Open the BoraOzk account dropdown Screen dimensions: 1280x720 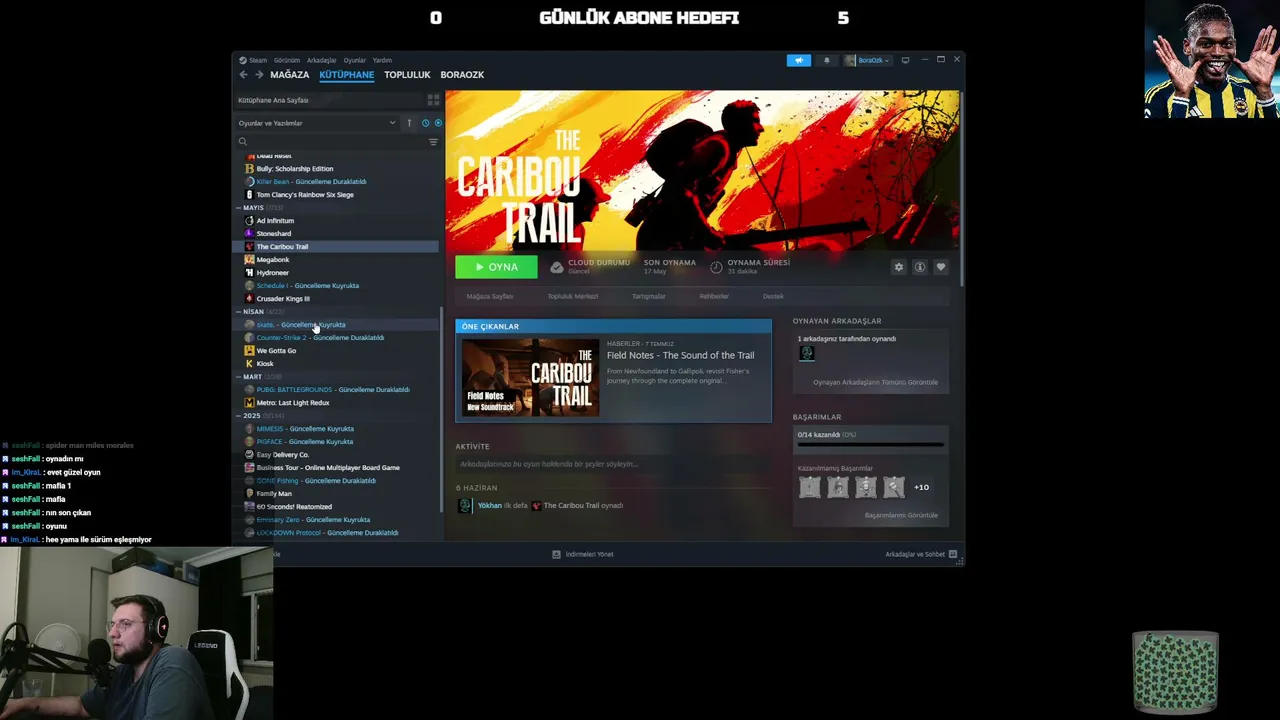866,60
